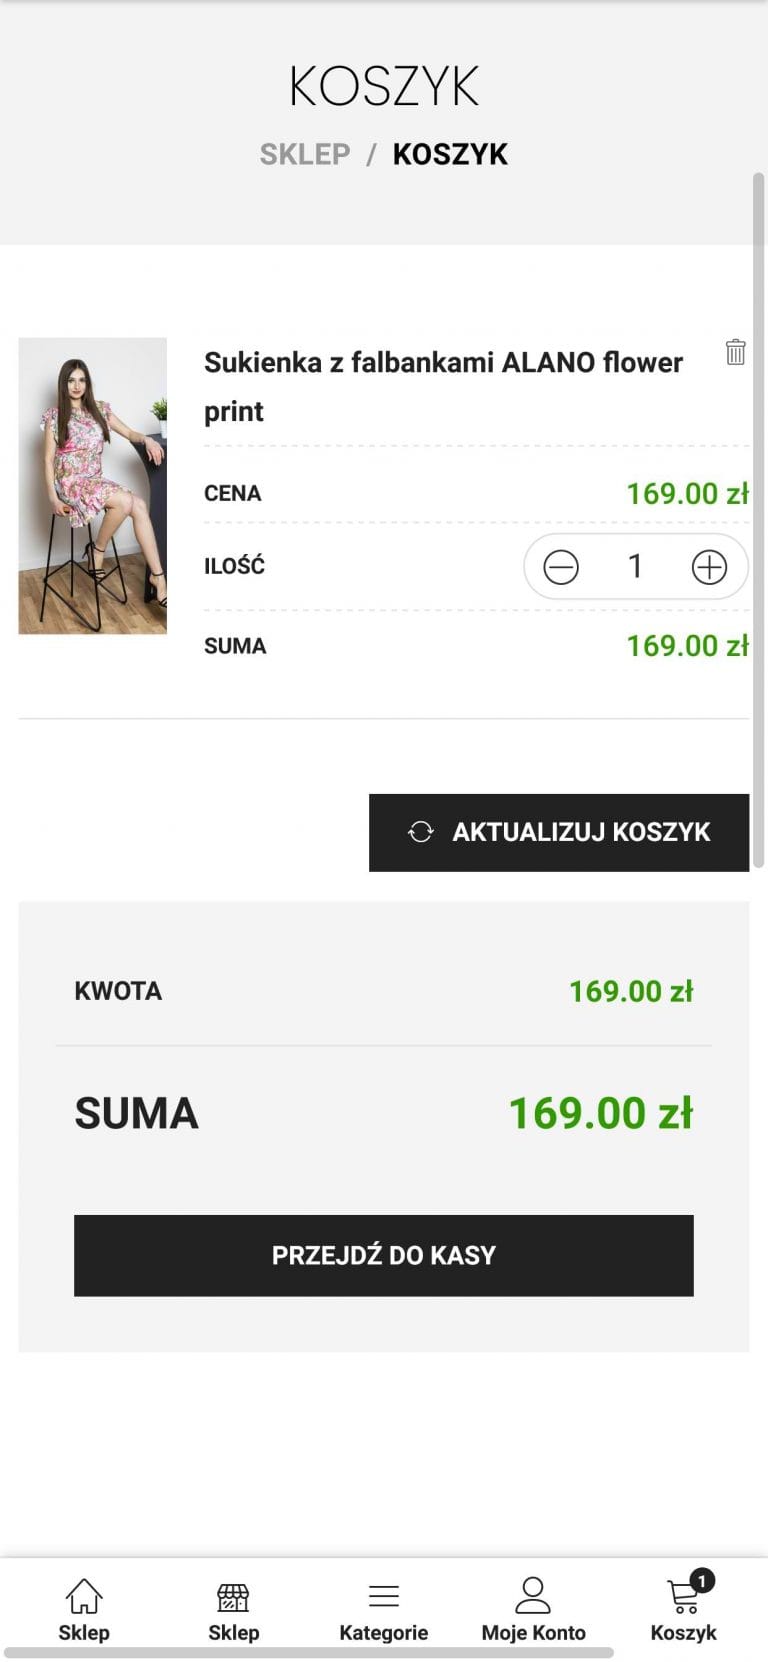Remove the ALANO dress with trash icon
768x1662 pixels.
pyautogui.click(x=735, y=352)
